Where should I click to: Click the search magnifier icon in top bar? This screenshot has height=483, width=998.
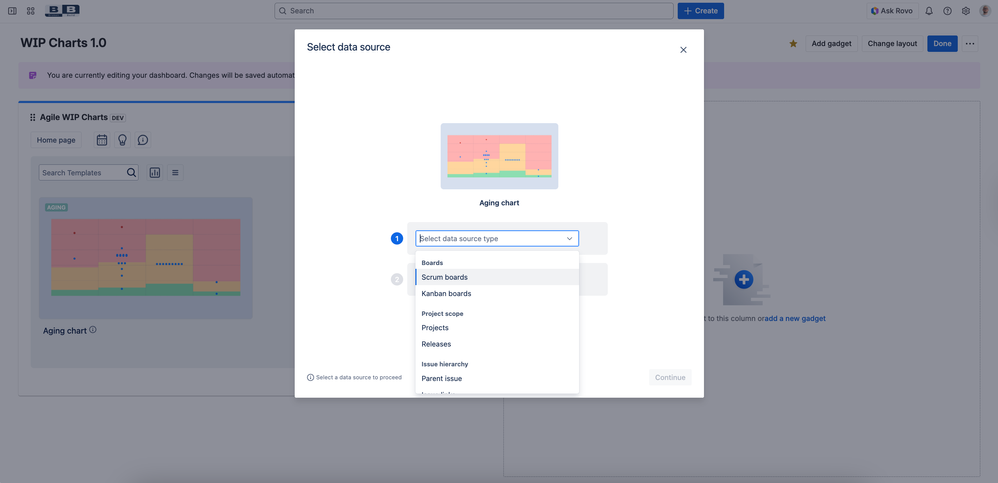(x=283, y=11)
